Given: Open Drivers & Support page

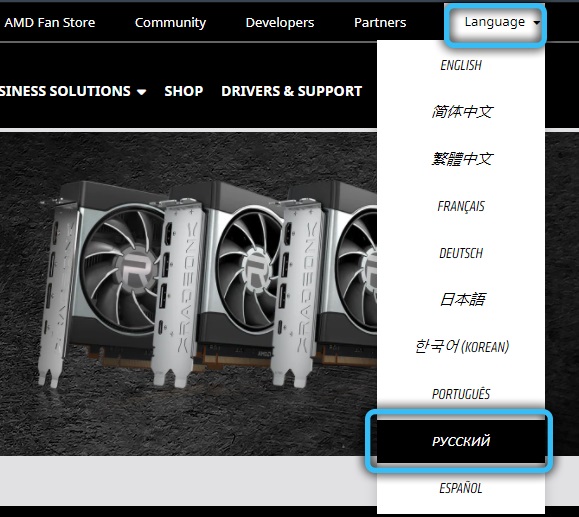Looking at the screenshot, I should coord(291,91).
